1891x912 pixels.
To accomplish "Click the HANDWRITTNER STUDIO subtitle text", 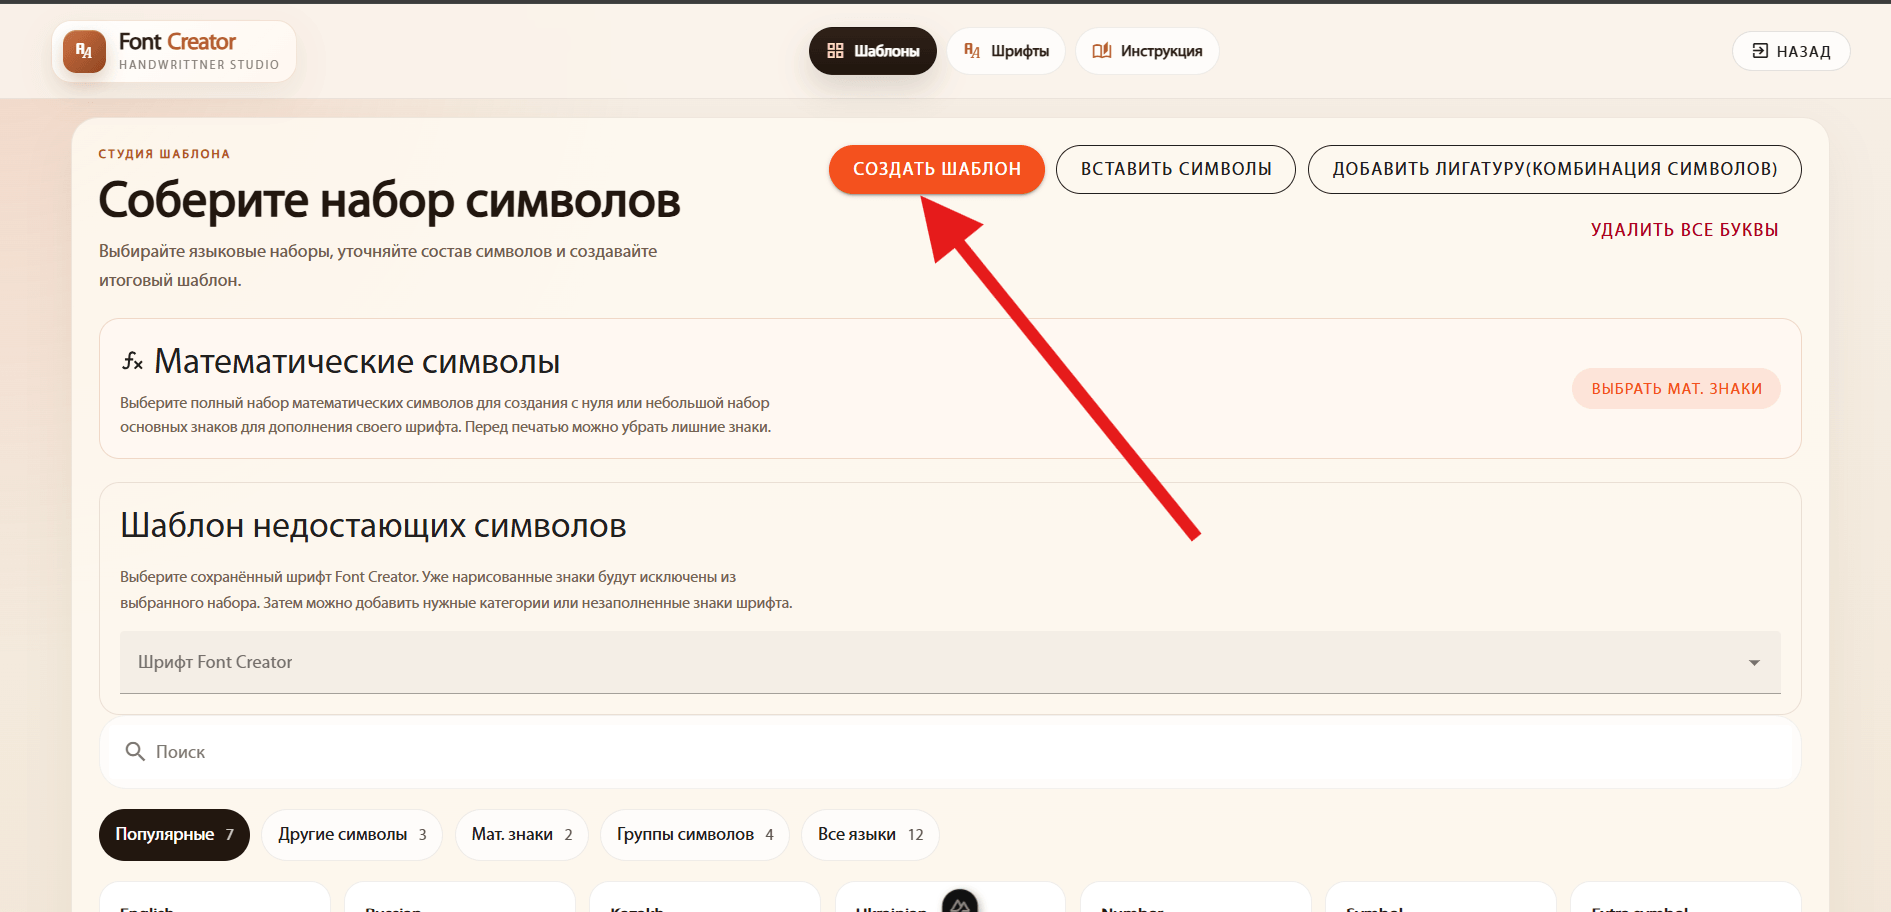I will (199, 65).
